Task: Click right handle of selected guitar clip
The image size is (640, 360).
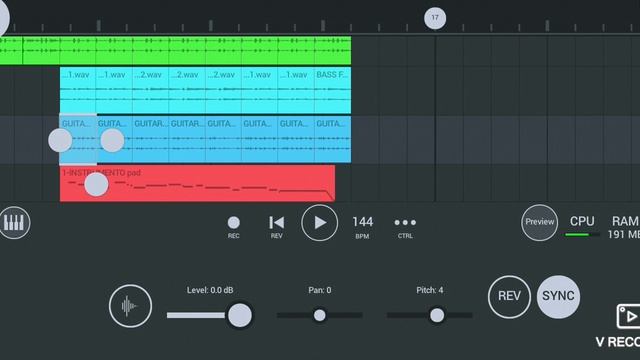Action: pos(112,140)
